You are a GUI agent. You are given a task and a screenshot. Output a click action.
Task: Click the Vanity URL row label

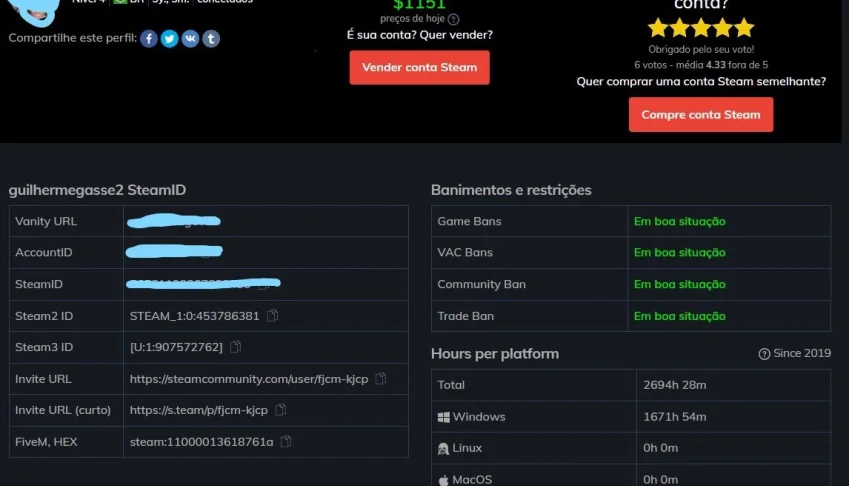(x=46, y=221)
